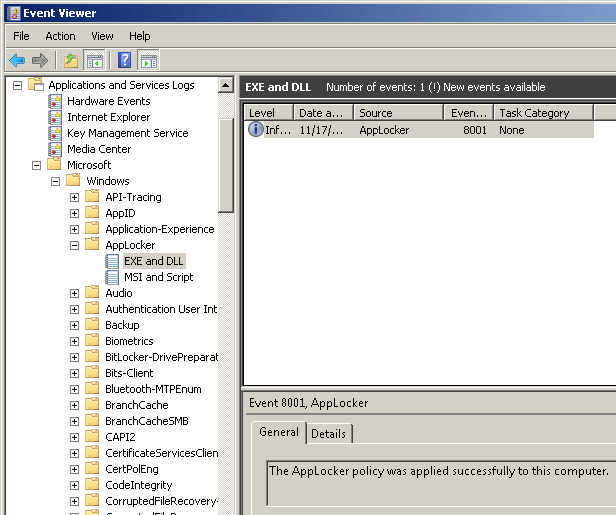
Task: Click the EXE and DLL log icon
Action: tap(112, 261)
